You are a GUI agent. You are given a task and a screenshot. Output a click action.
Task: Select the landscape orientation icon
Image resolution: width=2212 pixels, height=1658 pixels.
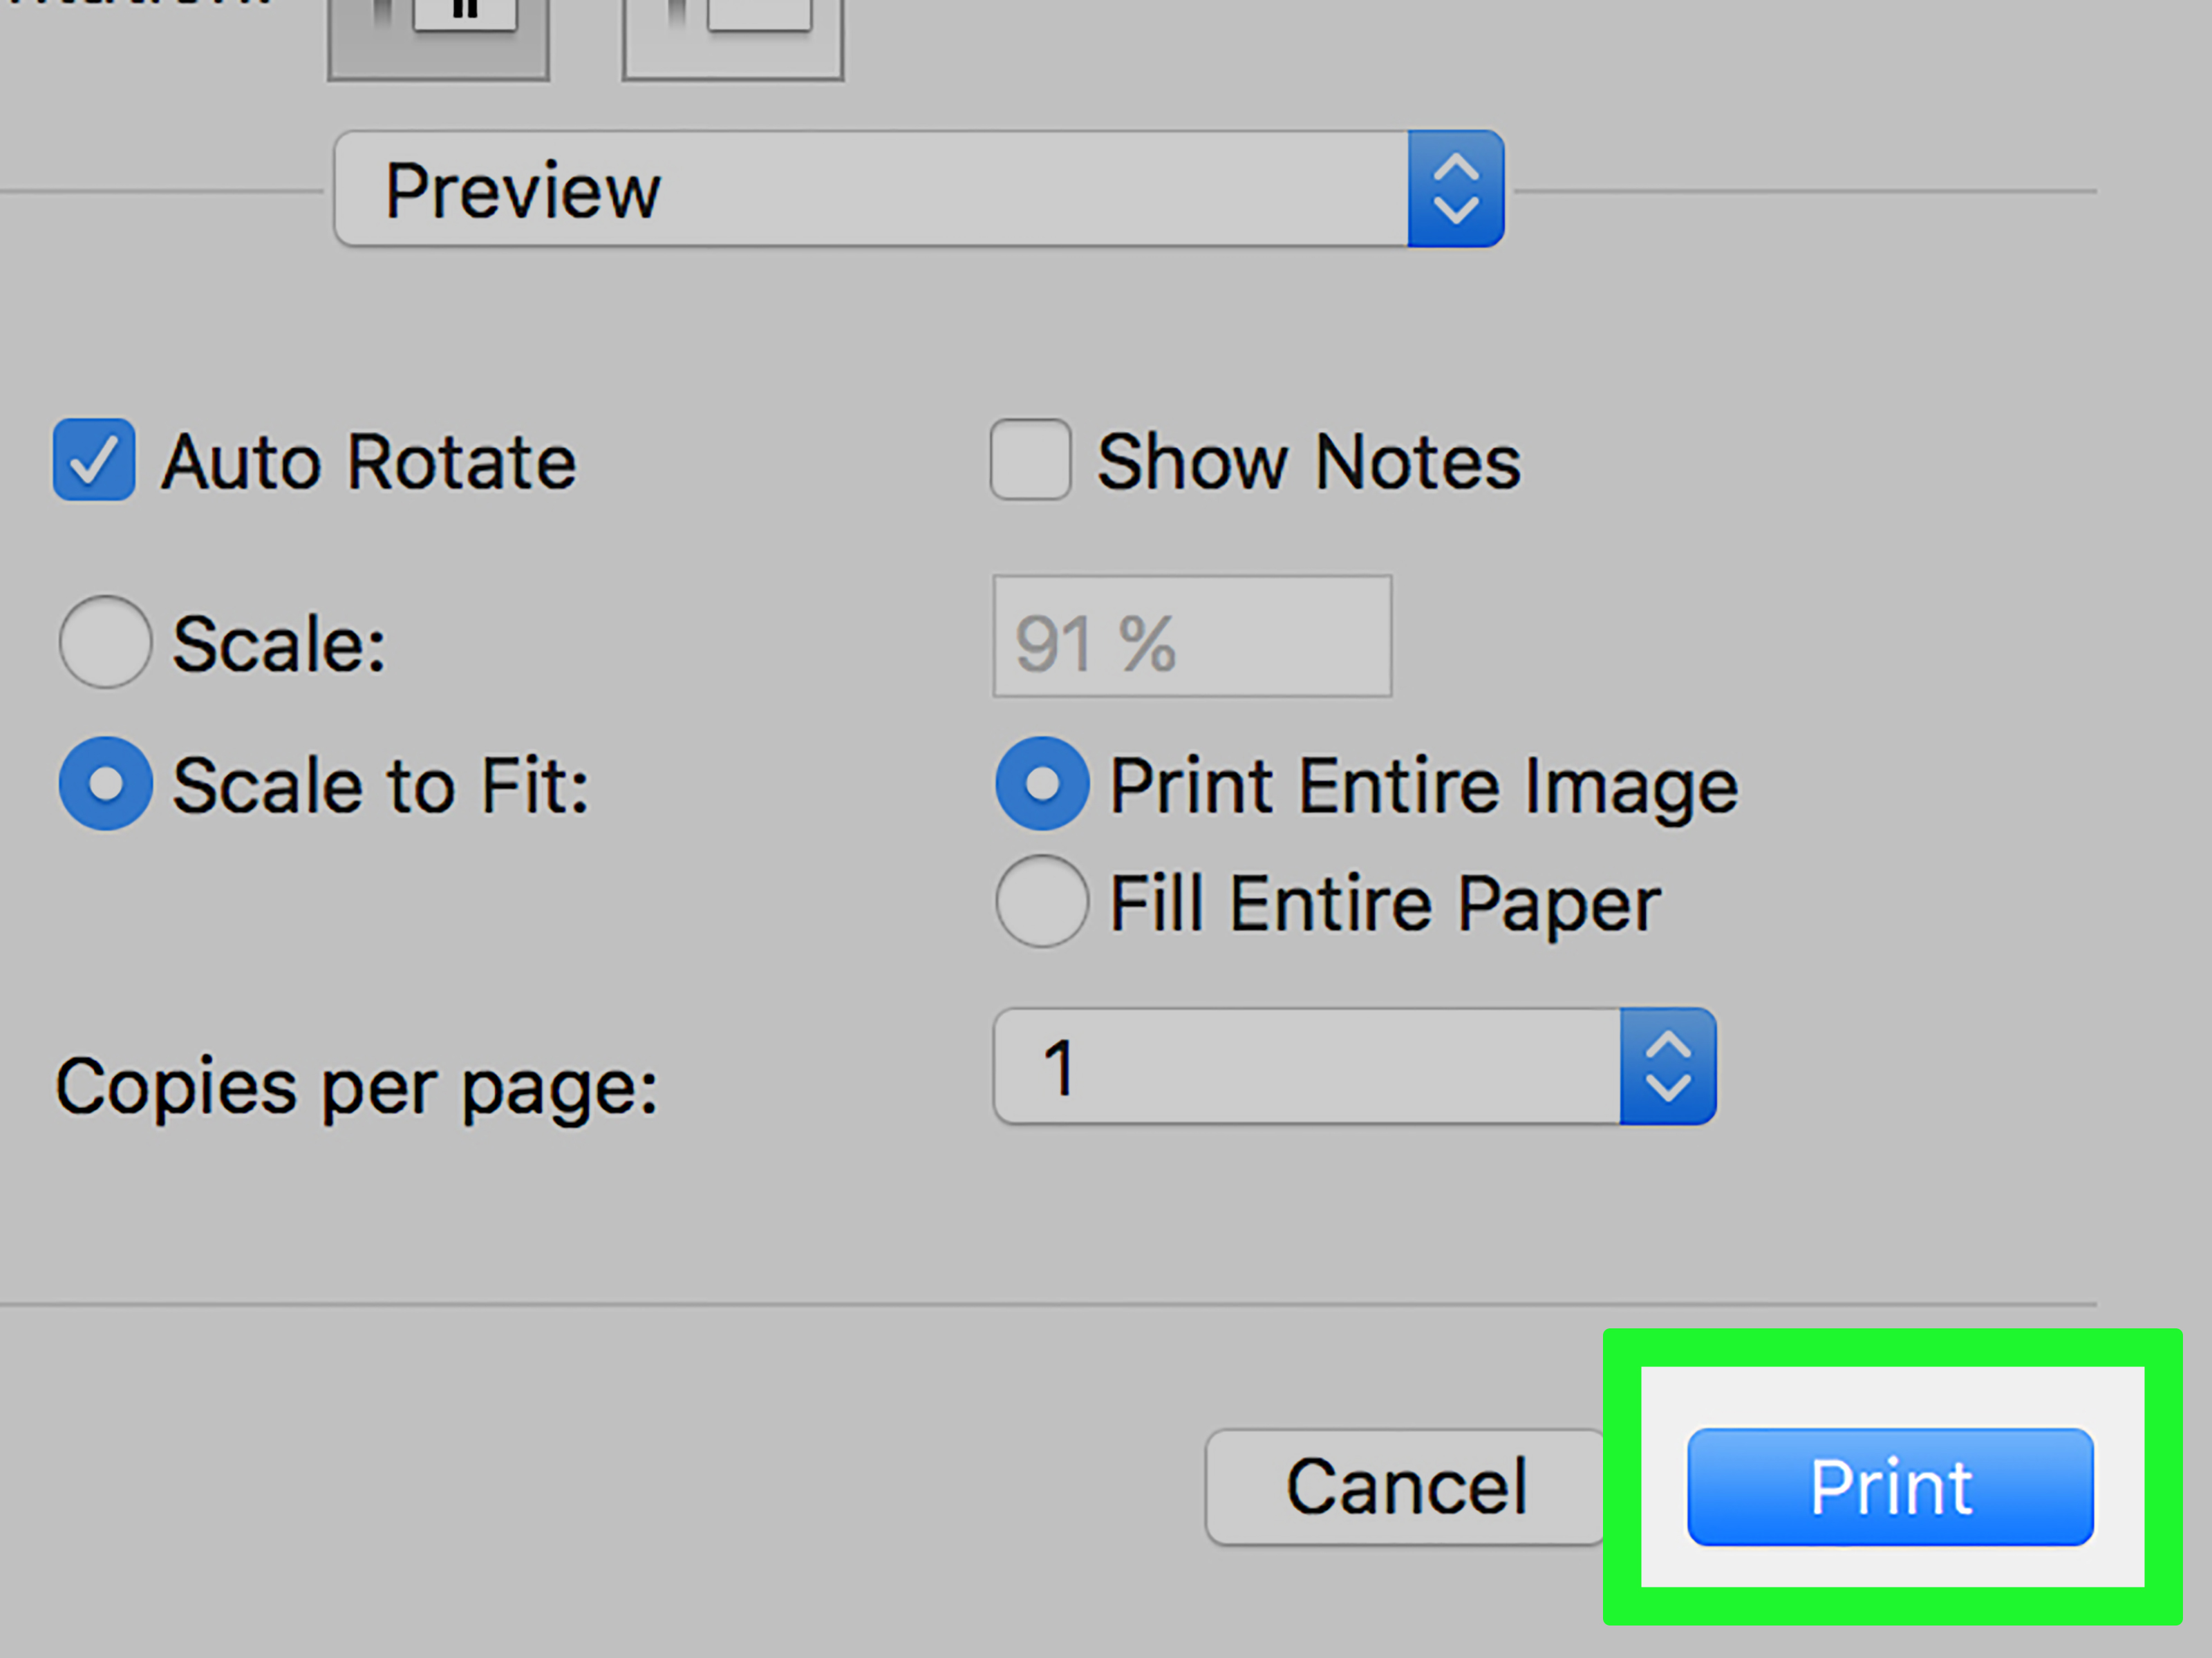click(x=733, y=38)
